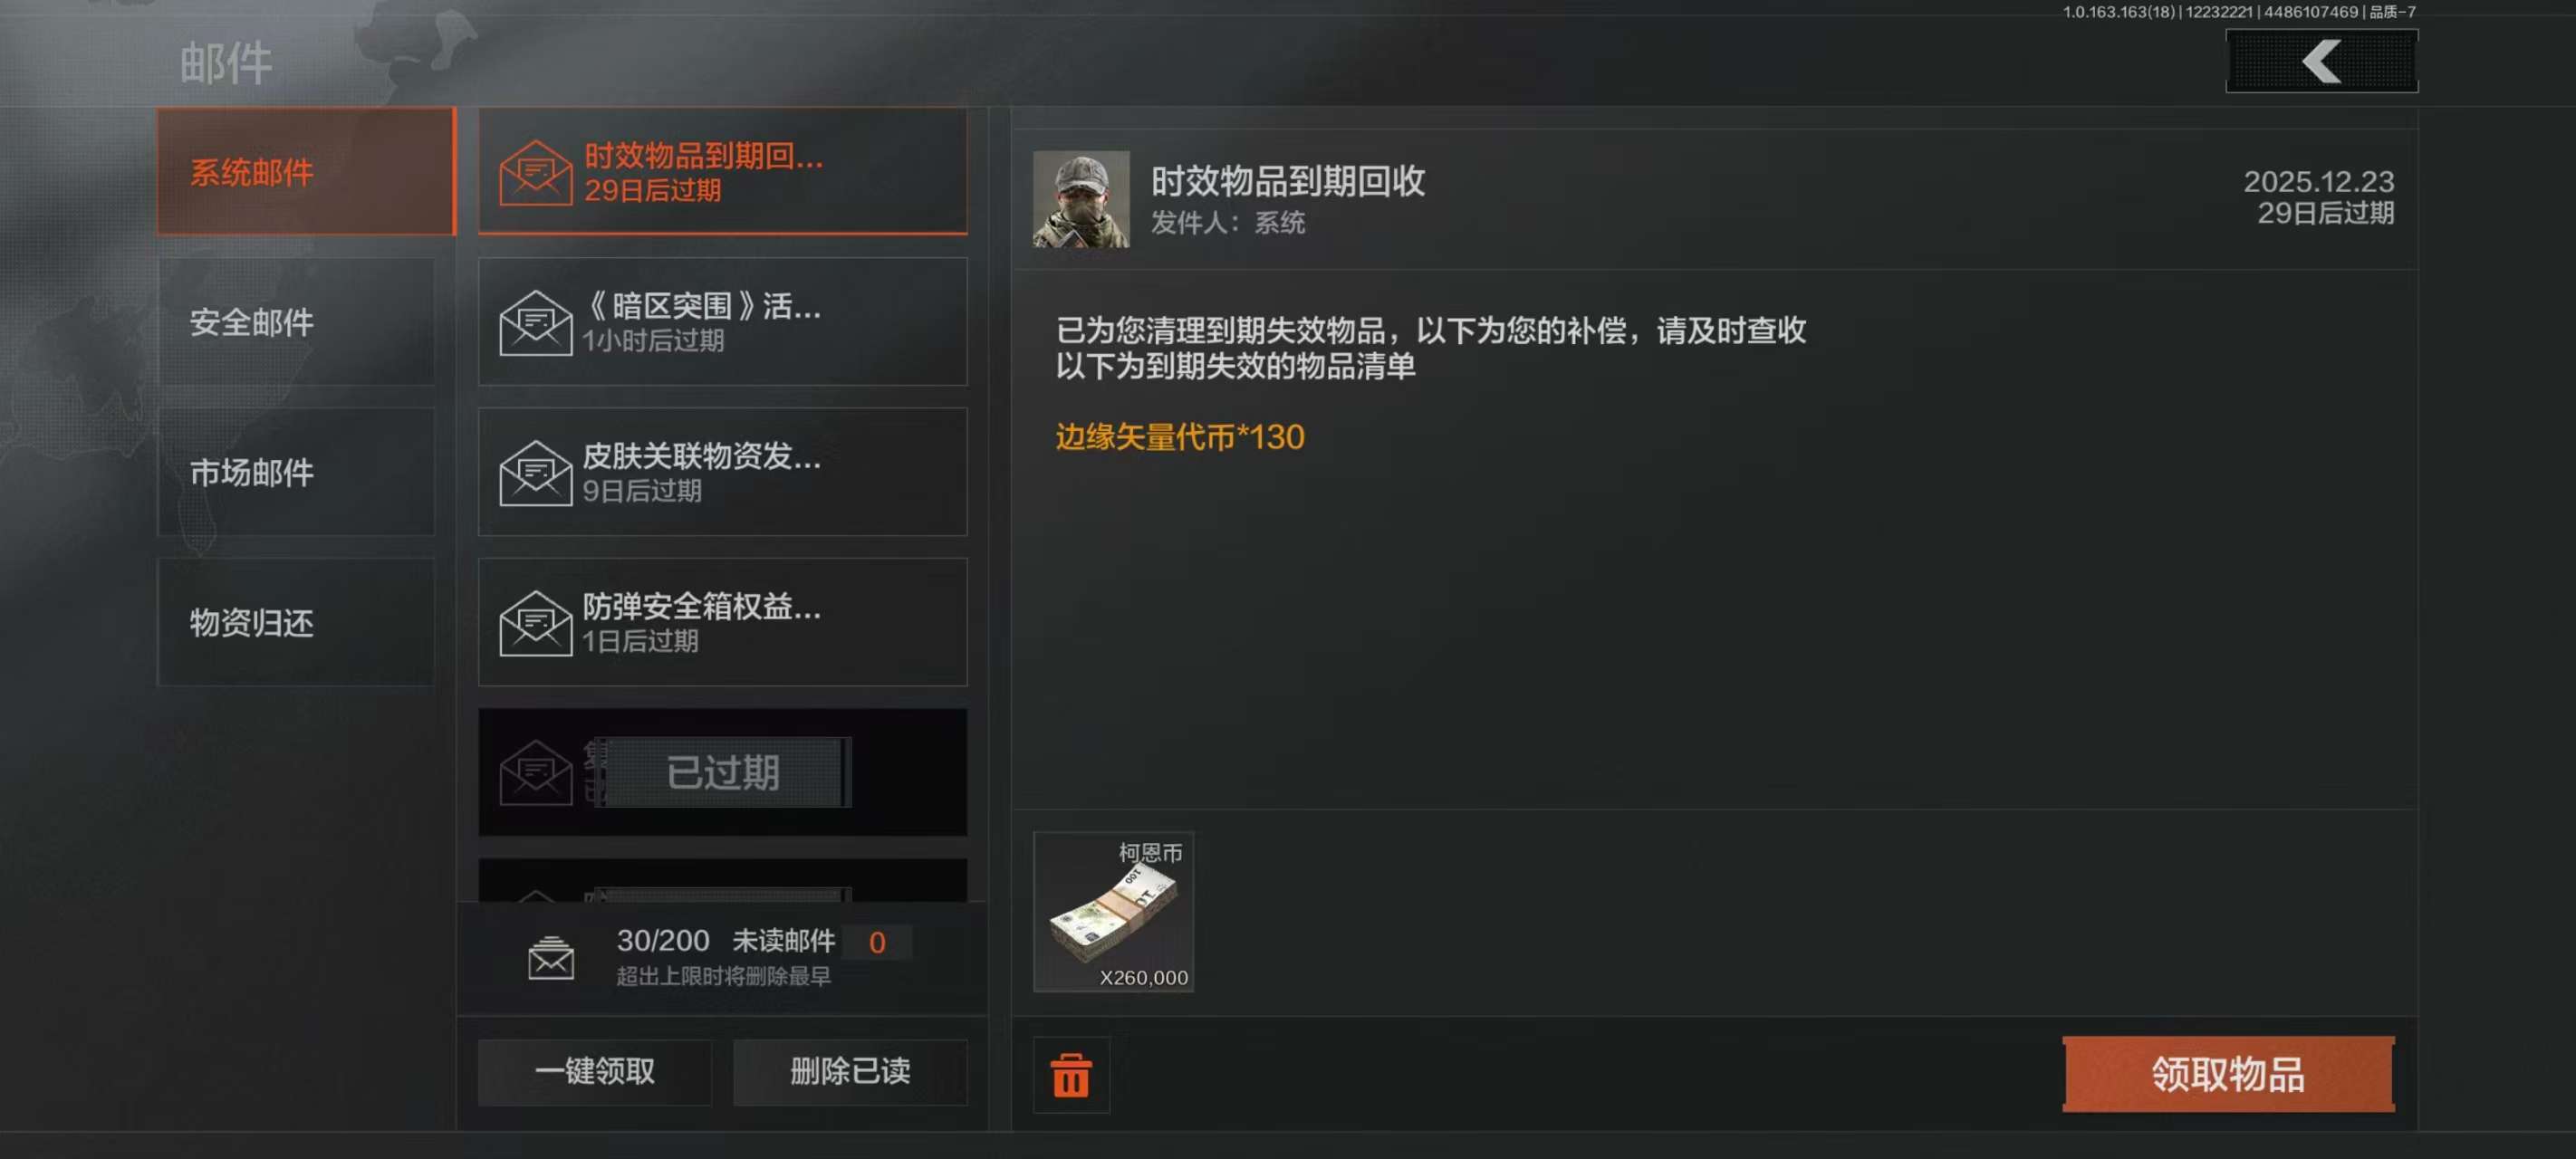Select the expired 已过期 mail entry
This screenshot has width=2576, height=1159.
pyautogui.click(x=723, y=772)
